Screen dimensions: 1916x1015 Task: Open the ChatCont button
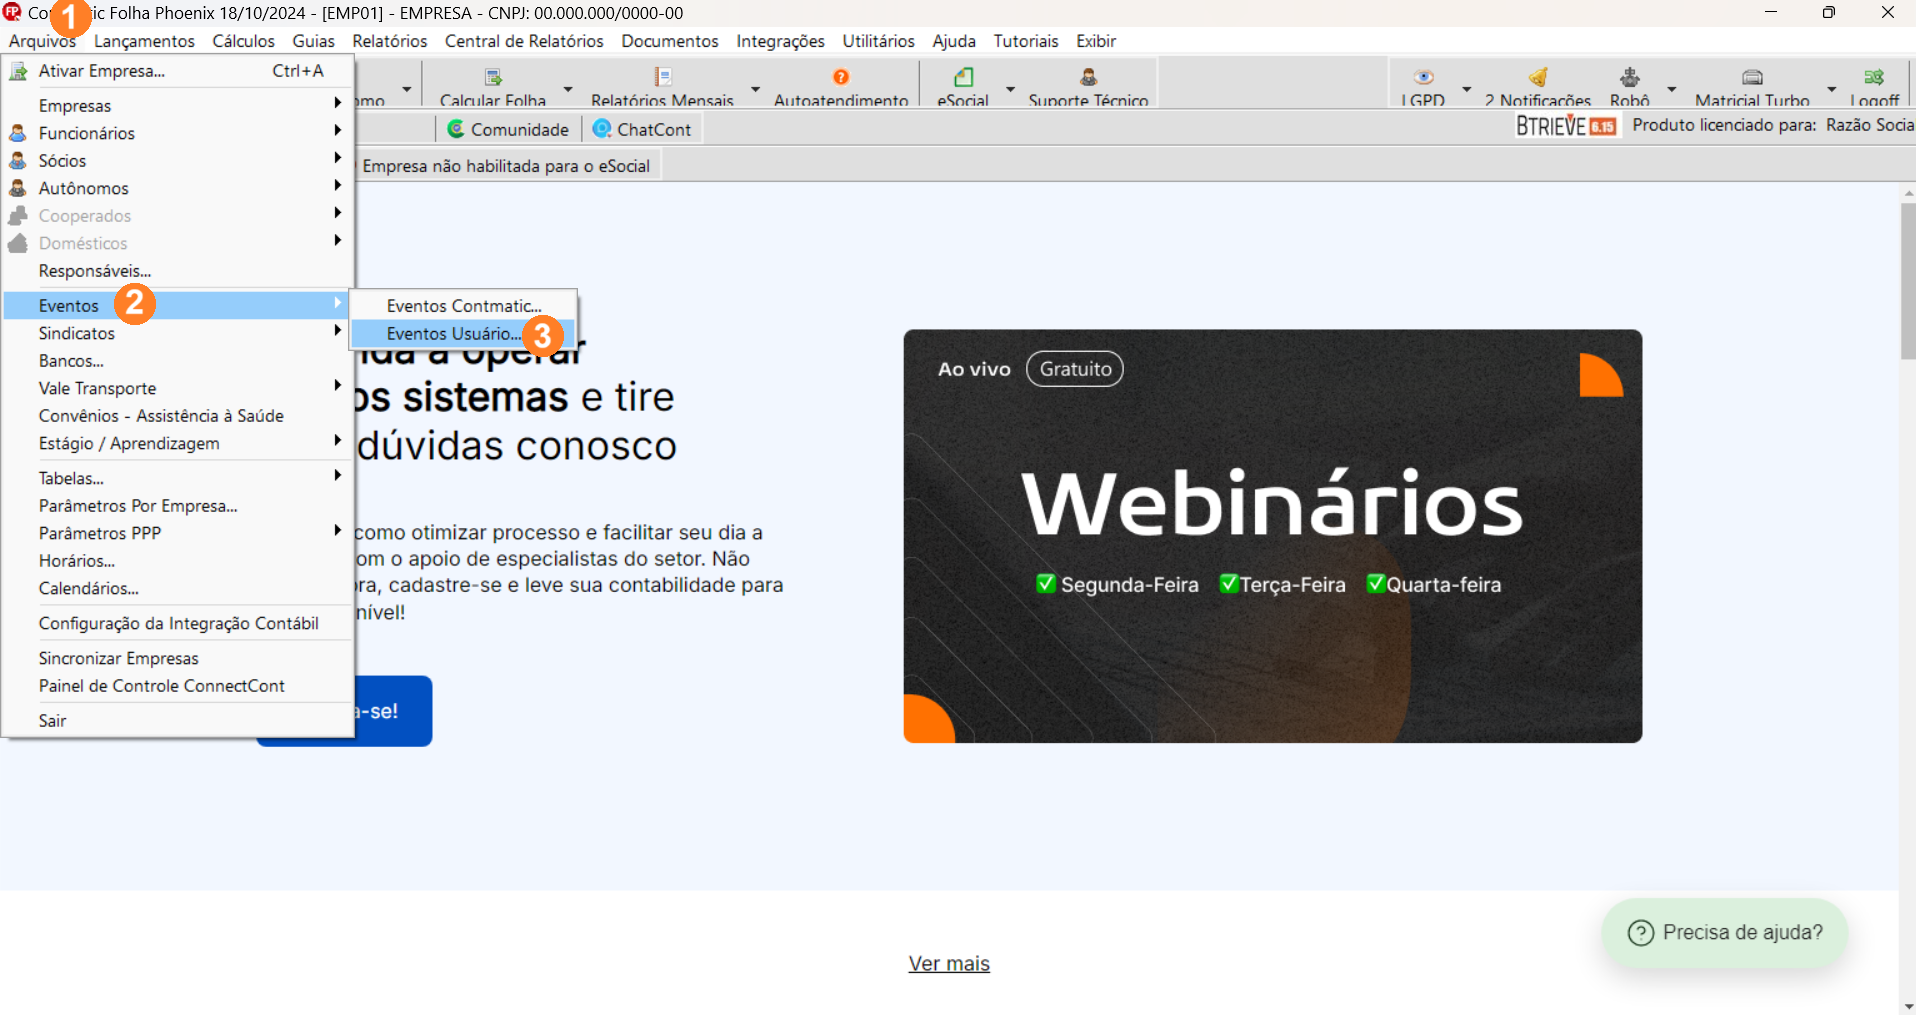coord(642,129)
